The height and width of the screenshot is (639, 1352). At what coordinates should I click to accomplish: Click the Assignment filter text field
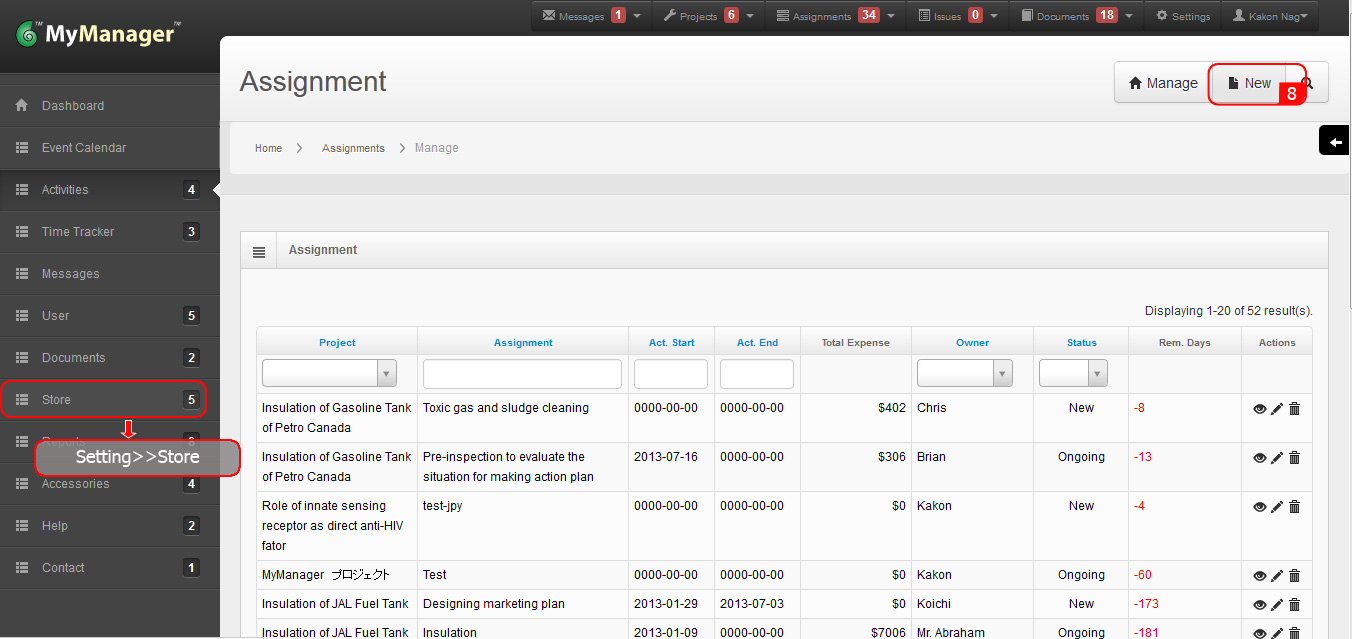click(x=522, y=374)
